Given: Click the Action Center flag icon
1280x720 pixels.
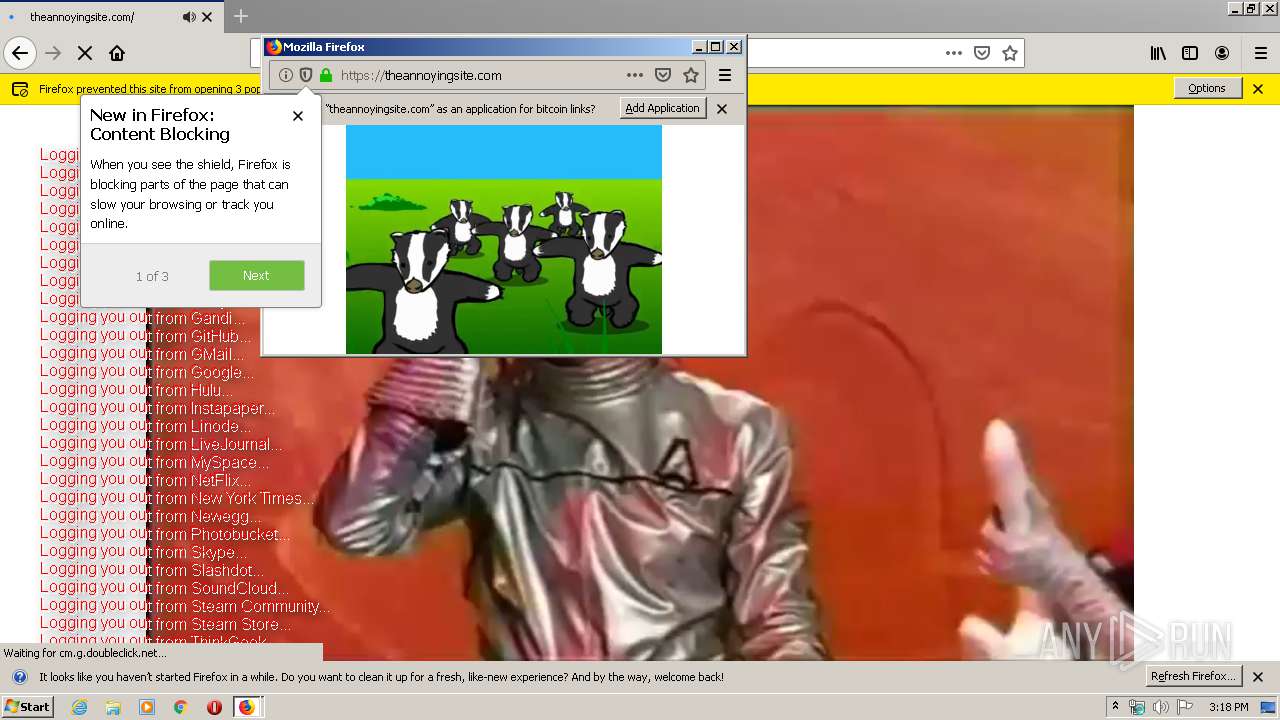Looking at the screenshot, I should pos(1185,707).
